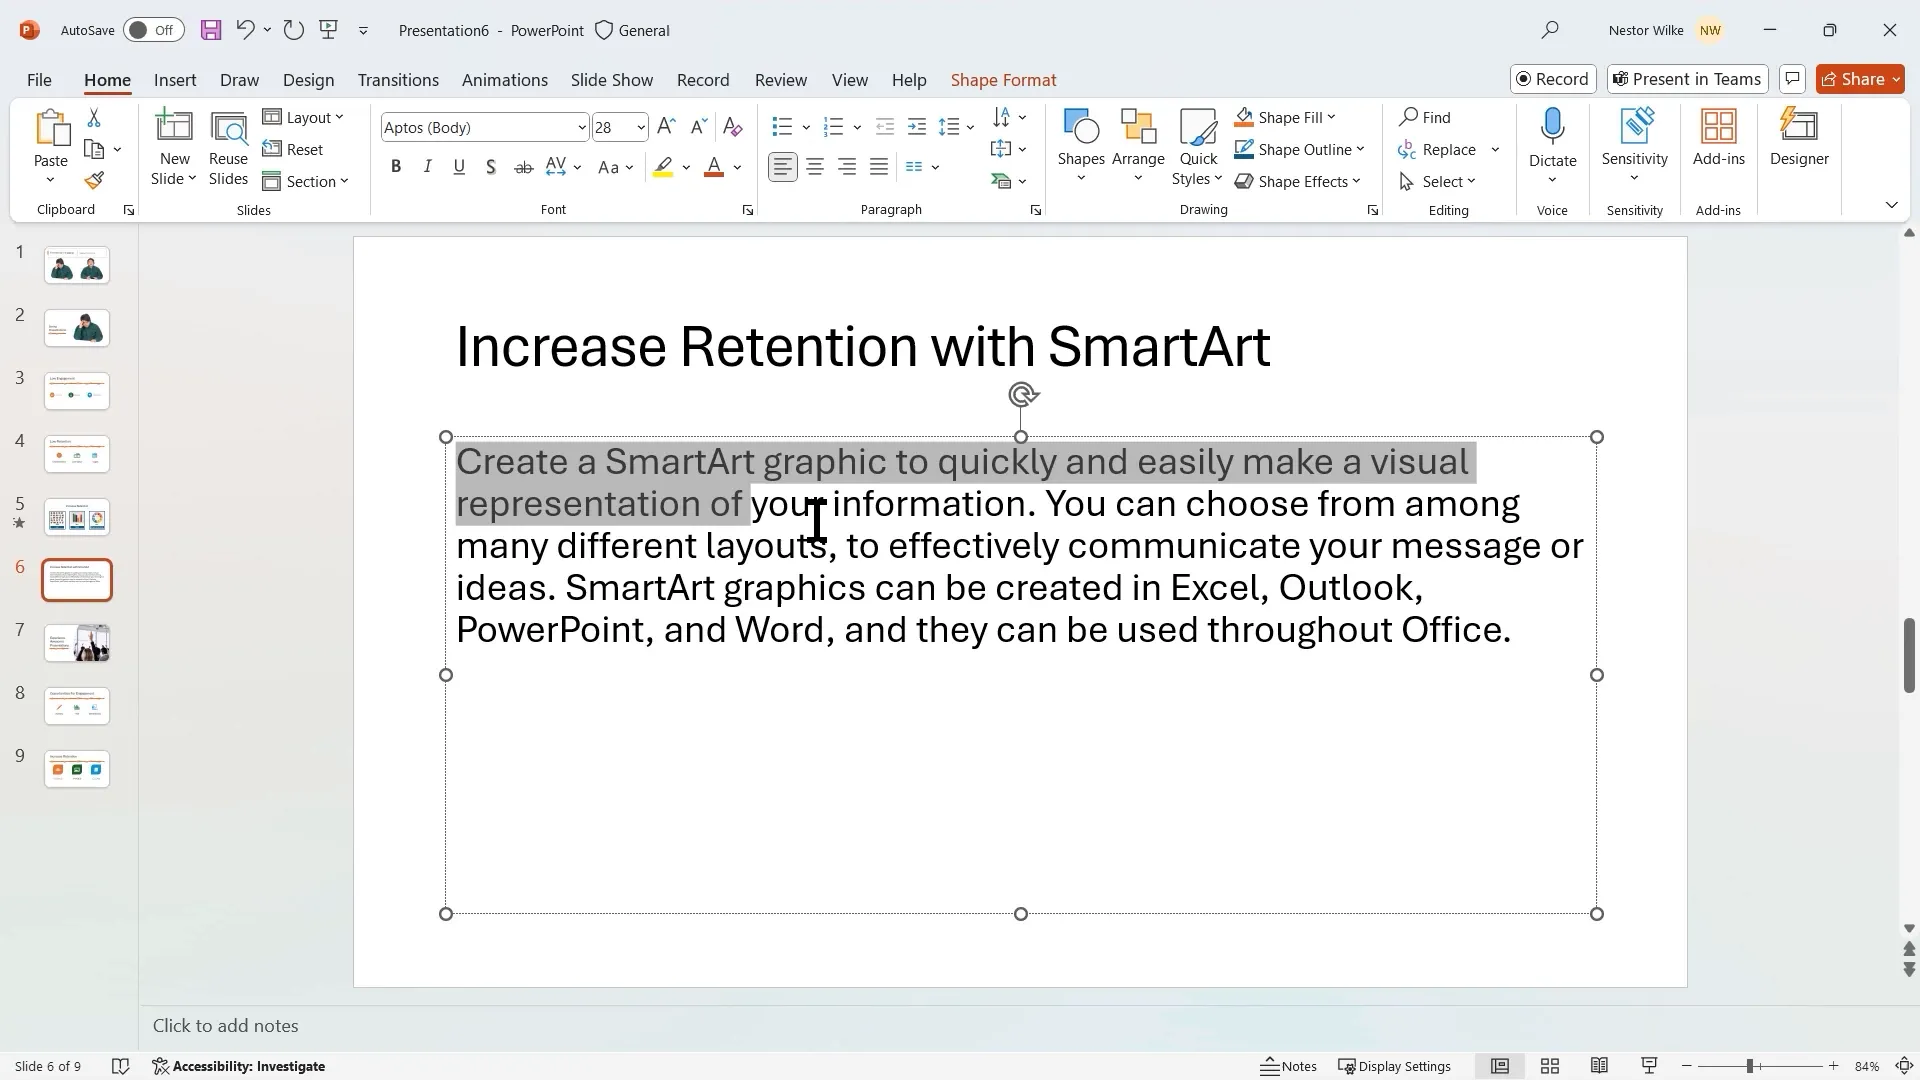
Task: Click the Present in Teams button
Action: [1688, 79]
